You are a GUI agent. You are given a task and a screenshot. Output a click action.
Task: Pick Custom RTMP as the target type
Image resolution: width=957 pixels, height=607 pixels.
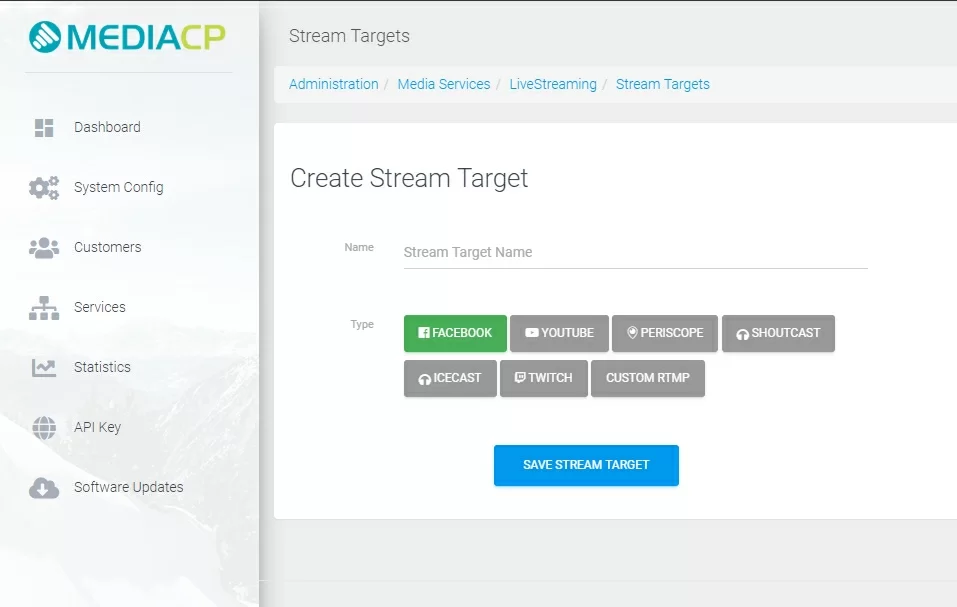647,378
